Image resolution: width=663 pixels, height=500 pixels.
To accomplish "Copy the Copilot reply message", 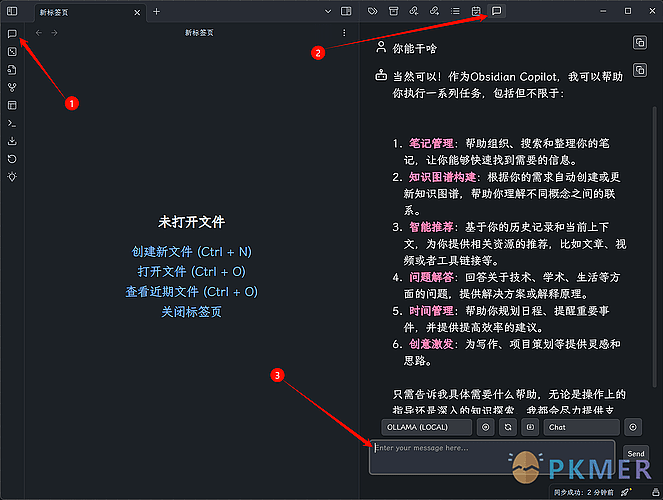I will (x=640, y=70).
